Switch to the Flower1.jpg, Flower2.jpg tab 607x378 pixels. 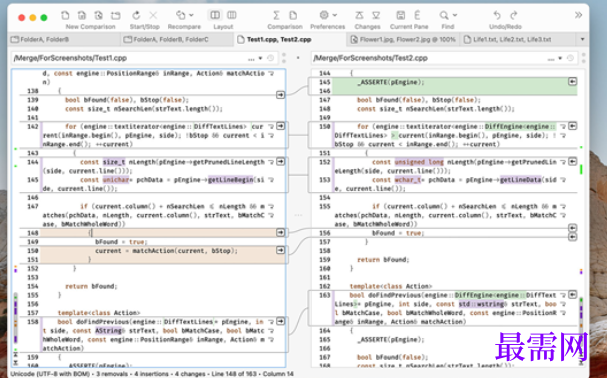pos(403,40)
